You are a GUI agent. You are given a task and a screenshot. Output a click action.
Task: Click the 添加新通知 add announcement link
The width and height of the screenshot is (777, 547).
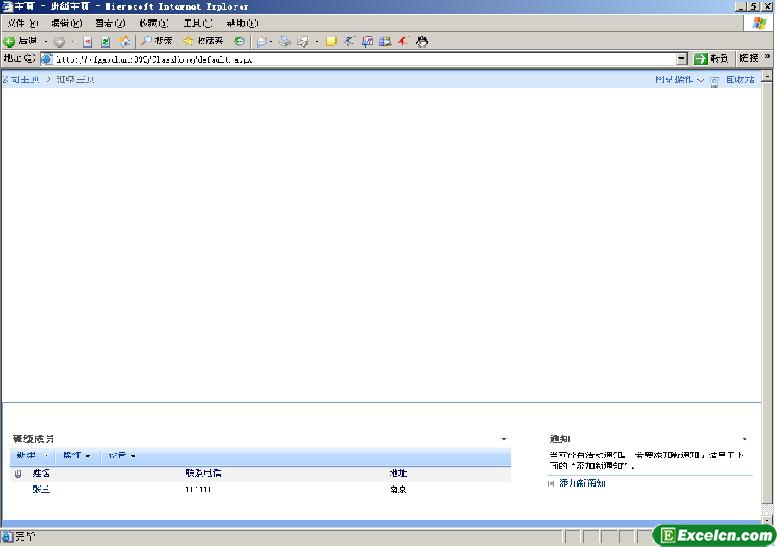pyautogui.click(x=582, y=483)
